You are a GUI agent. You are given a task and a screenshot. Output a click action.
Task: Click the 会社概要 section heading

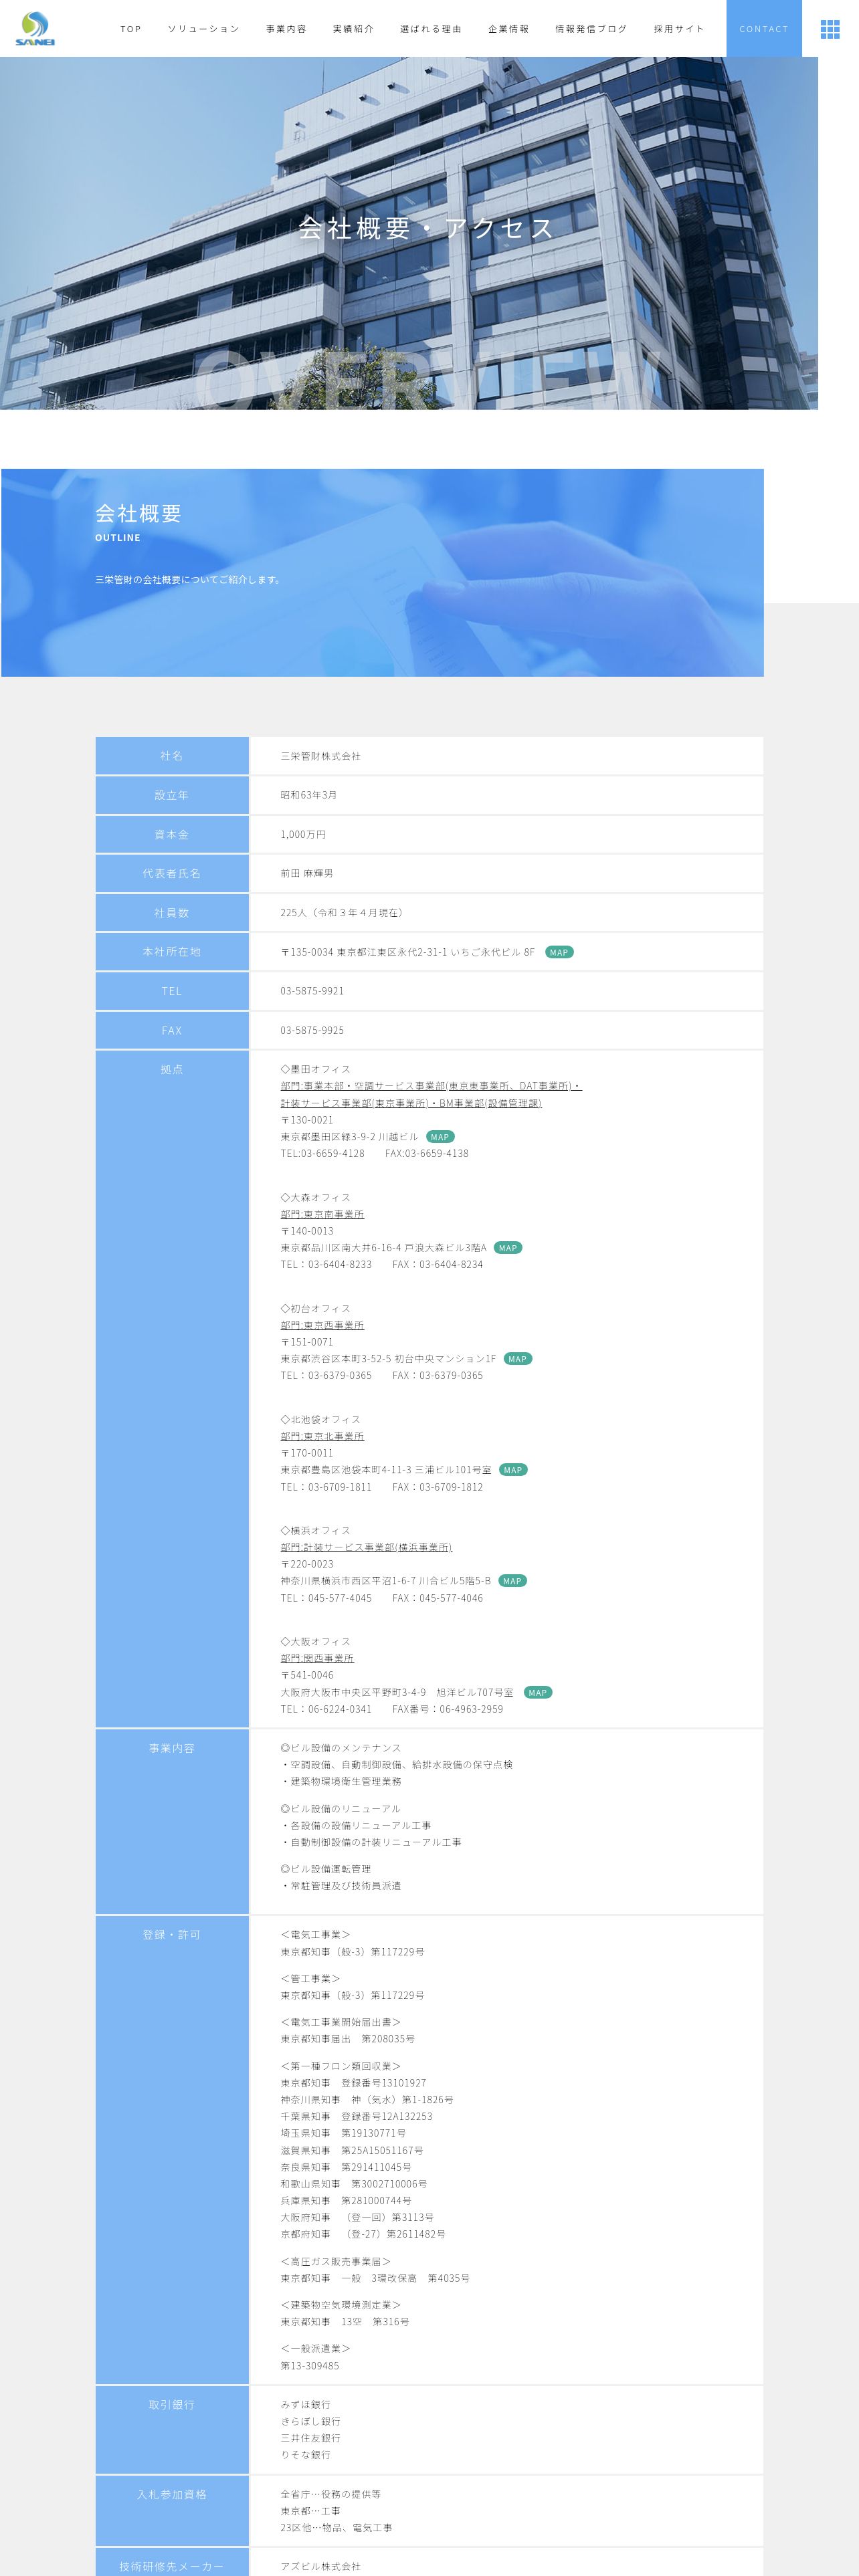click(x=138, y=513)
